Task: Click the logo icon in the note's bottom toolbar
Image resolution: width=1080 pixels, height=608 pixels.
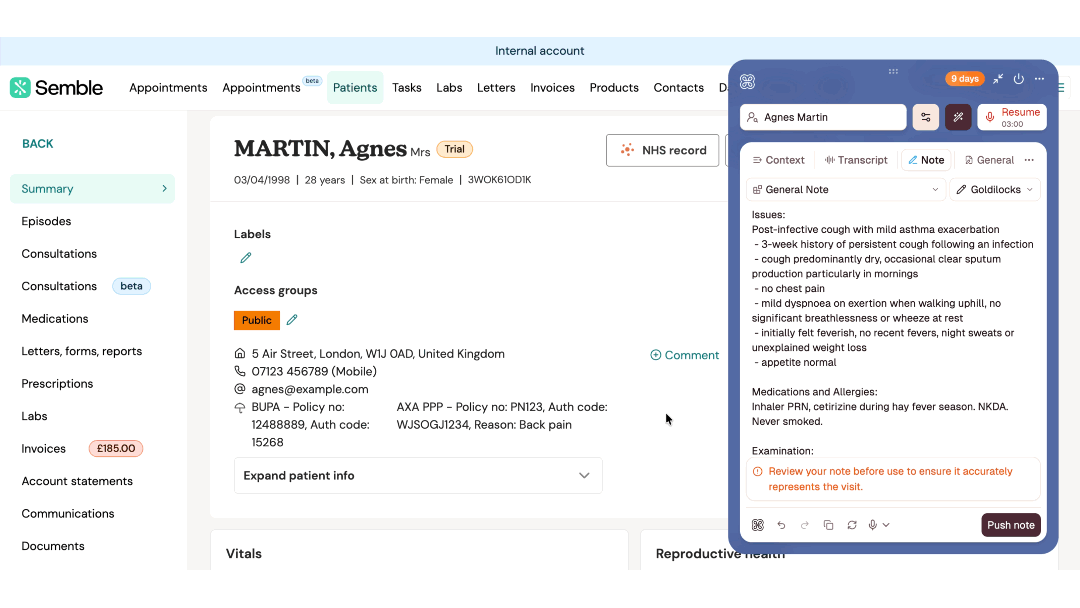Action: click(758, 525)
